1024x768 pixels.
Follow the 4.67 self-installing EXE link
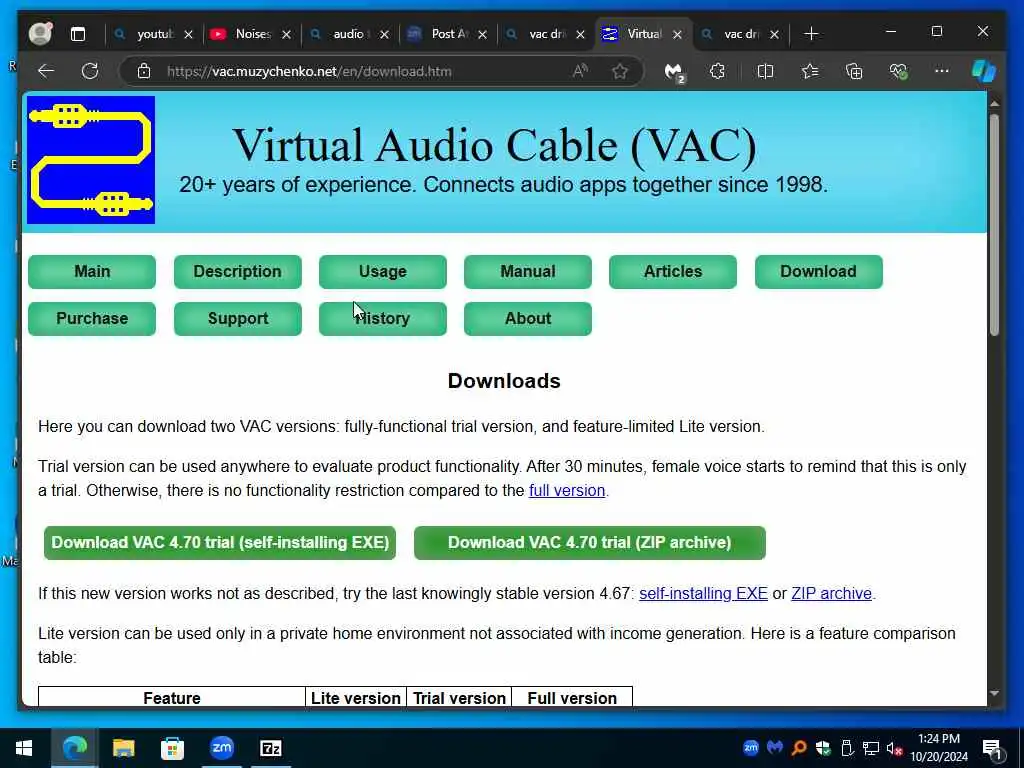703,594
